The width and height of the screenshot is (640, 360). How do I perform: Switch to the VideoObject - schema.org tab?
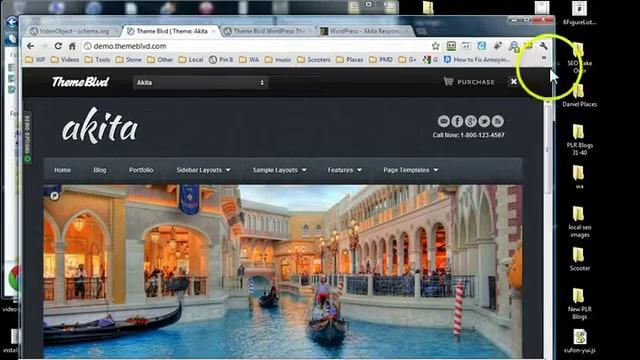pos(73,31)
